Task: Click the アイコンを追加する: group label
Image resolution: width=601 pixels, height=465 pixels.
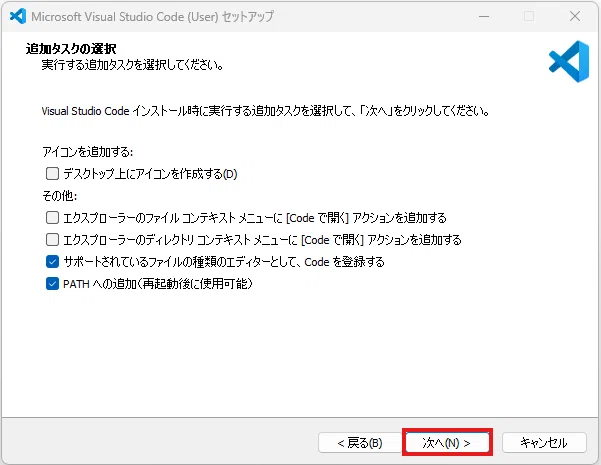Action: [88, 152]
